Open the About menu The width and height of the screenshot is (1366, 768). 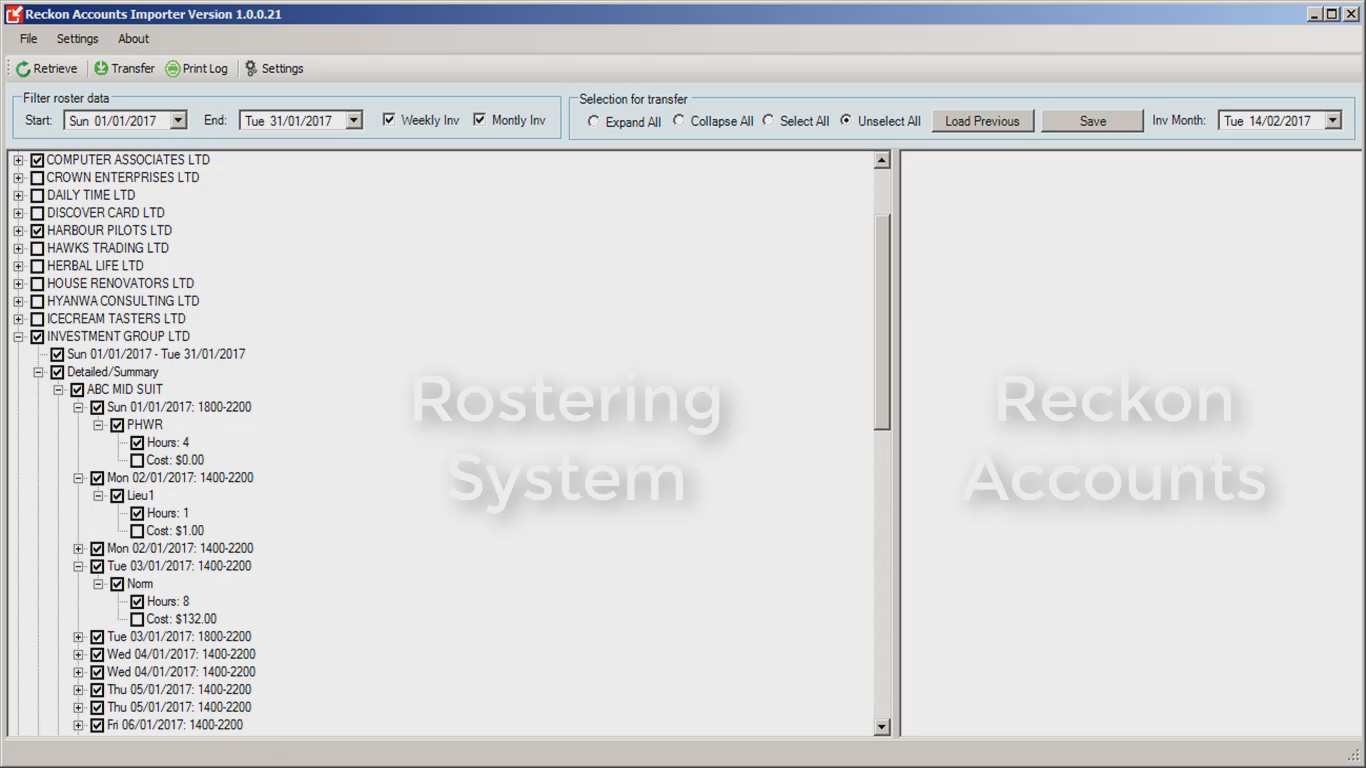[133, 39]
